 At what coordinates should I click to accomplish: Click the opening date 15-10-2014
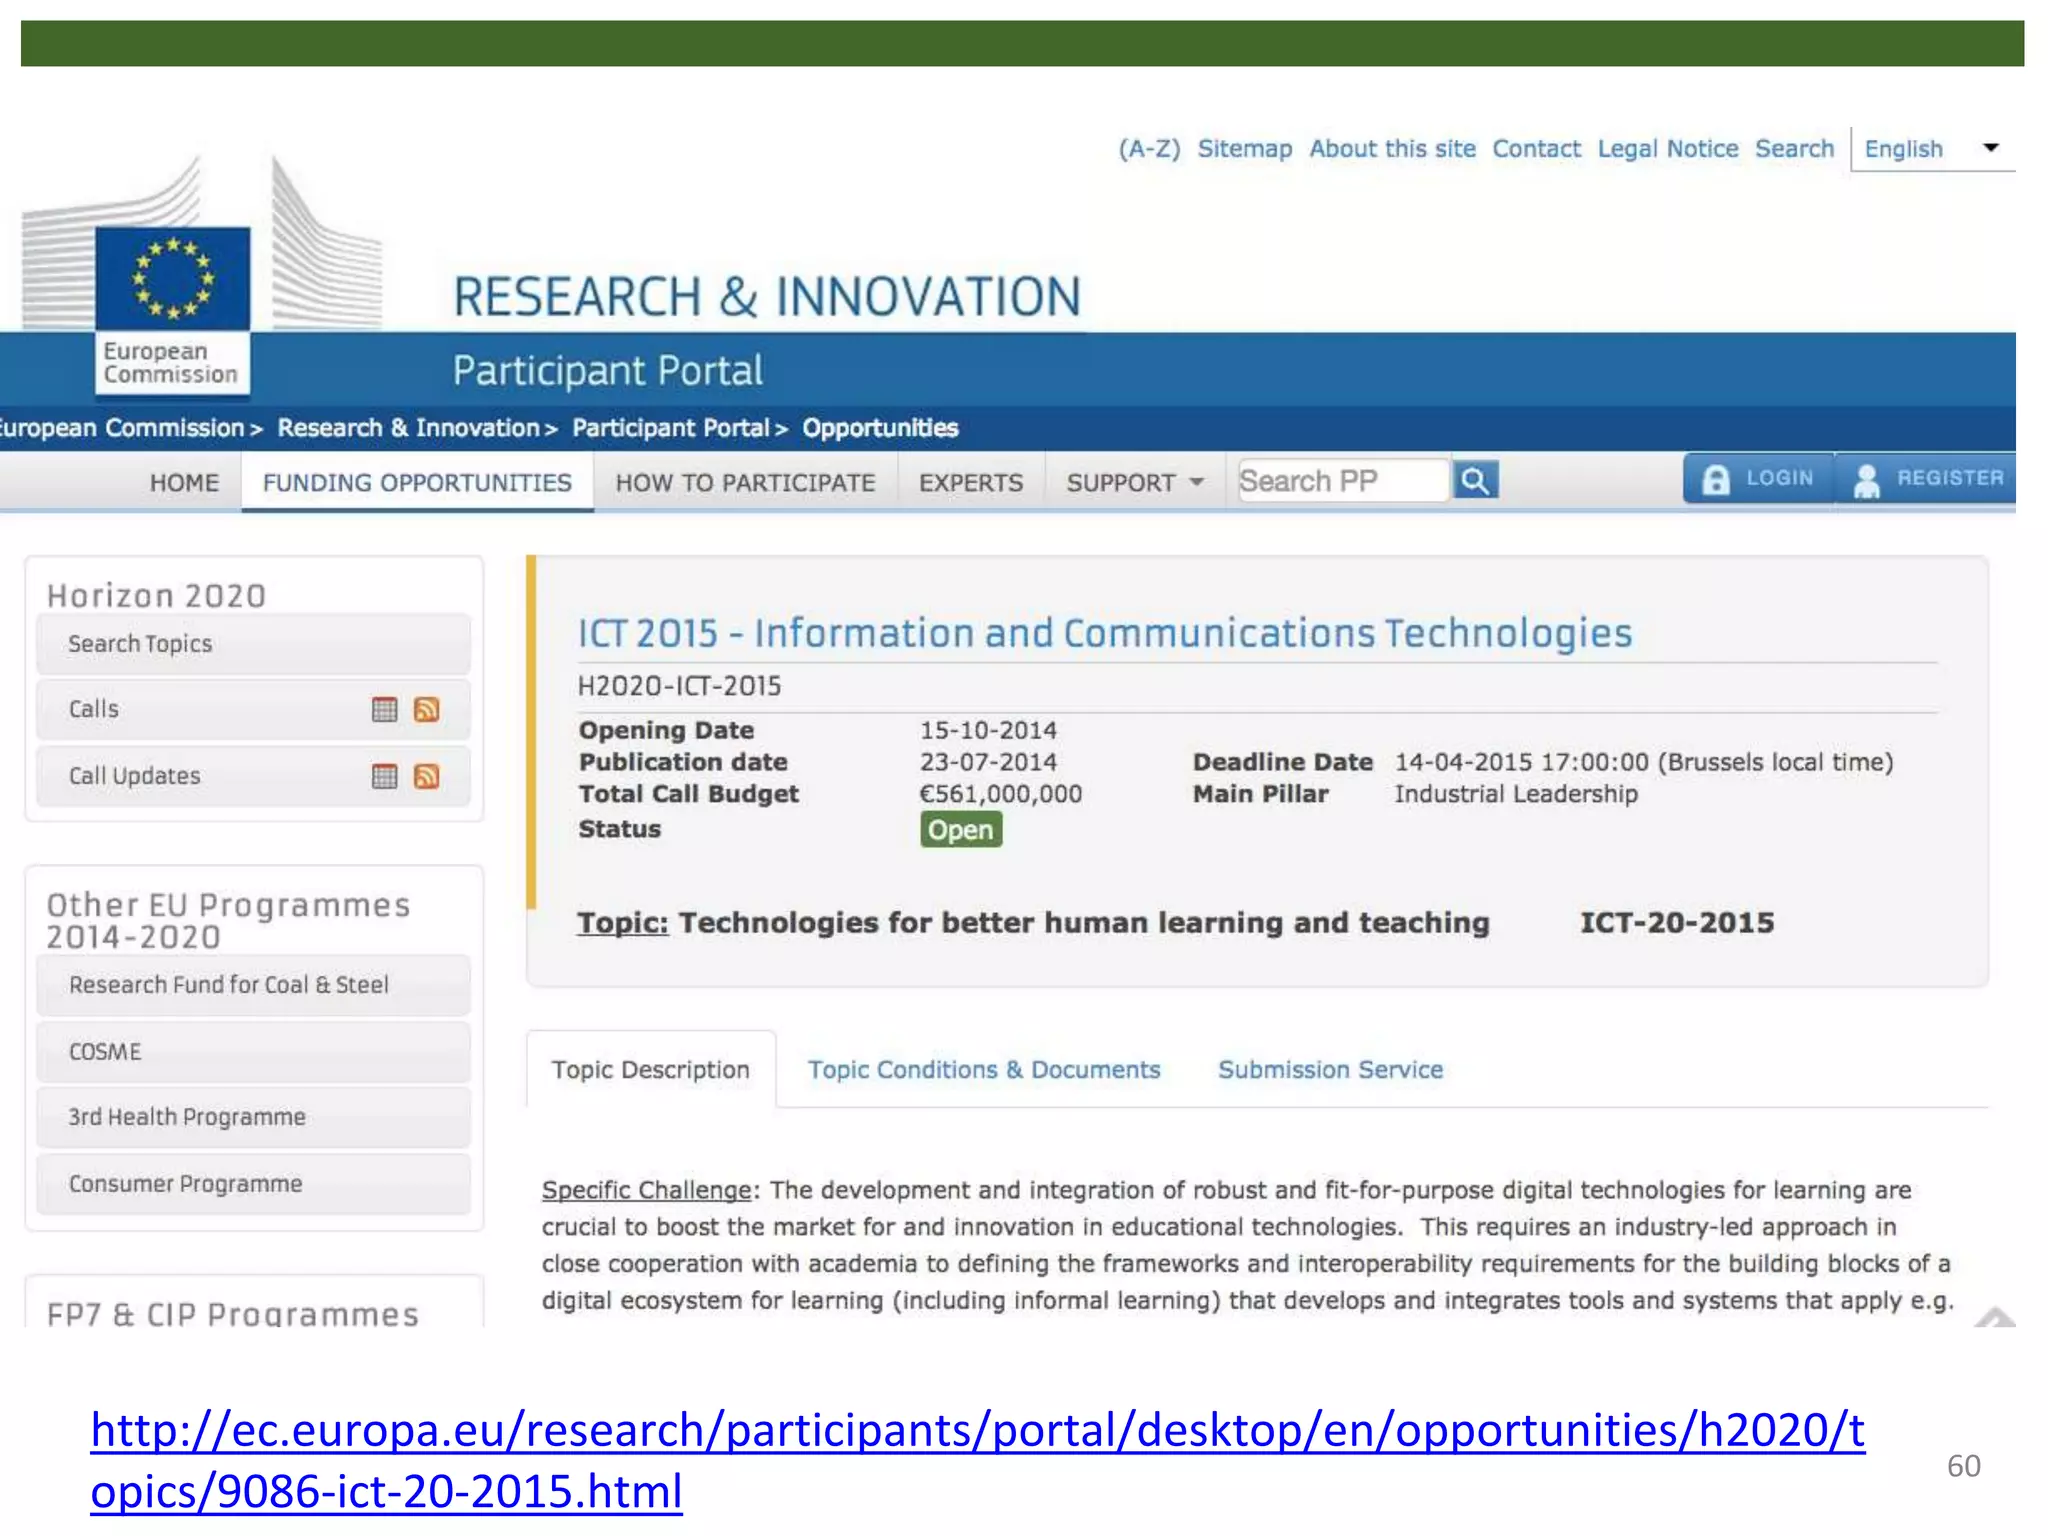pyautogui.click(x=988, y=730)
